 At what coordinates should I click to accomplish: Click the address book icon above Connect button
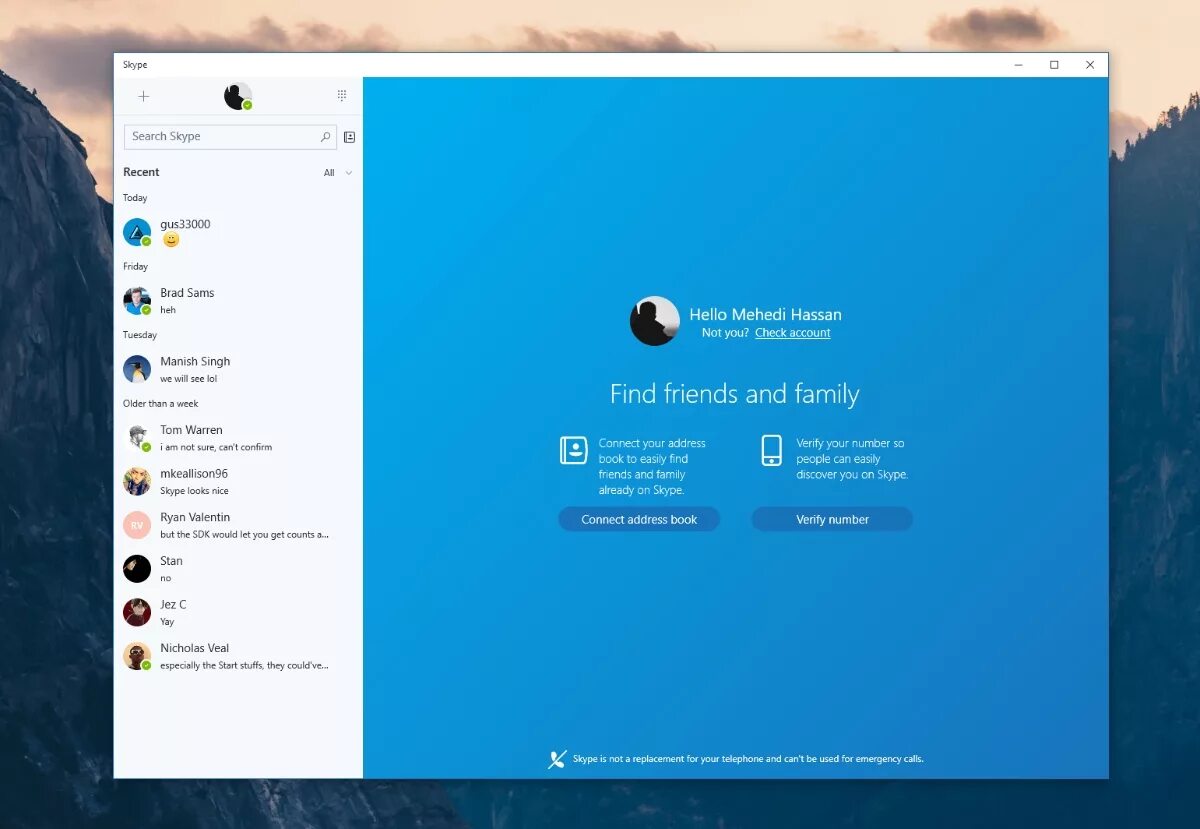tap(573, 450)
